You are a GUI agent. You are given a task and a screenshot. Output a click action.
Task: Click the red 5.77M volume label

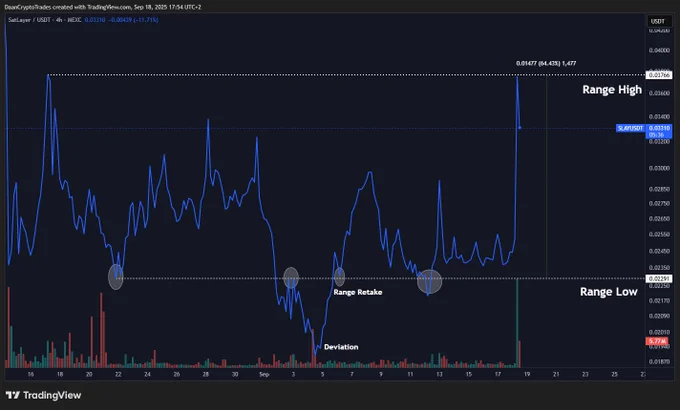[657, 341]
